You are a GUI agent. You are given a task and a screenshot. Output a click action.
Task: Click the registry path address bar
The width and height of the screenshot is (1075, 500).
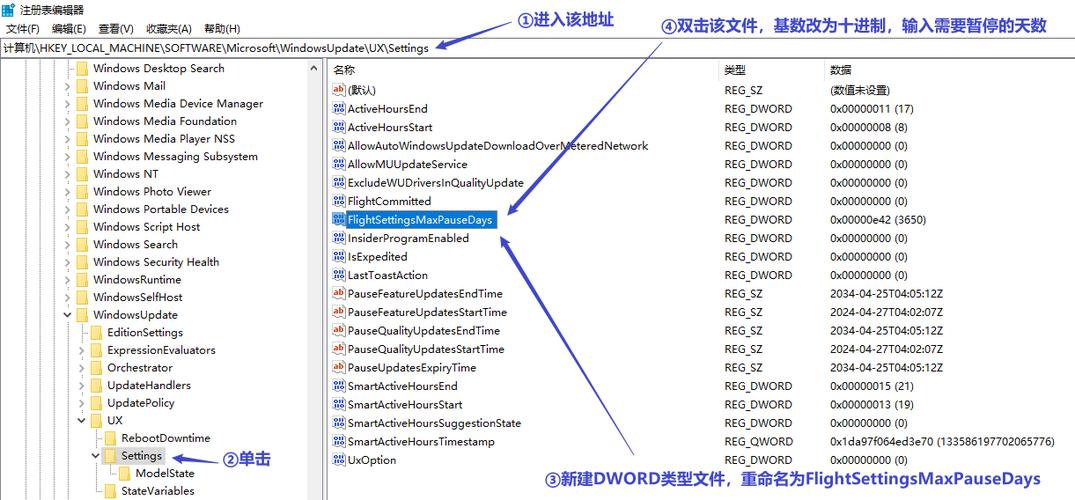tap(538, 48)
